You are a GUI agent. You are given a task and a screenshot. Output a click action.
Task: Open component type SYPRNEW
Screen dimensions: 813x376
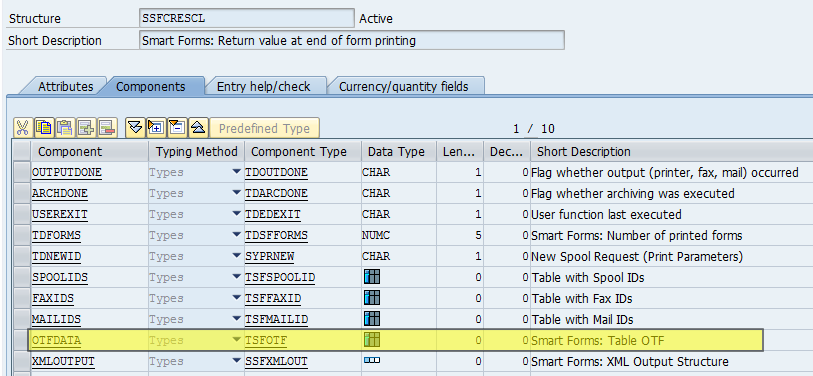[x=270, y=256]
